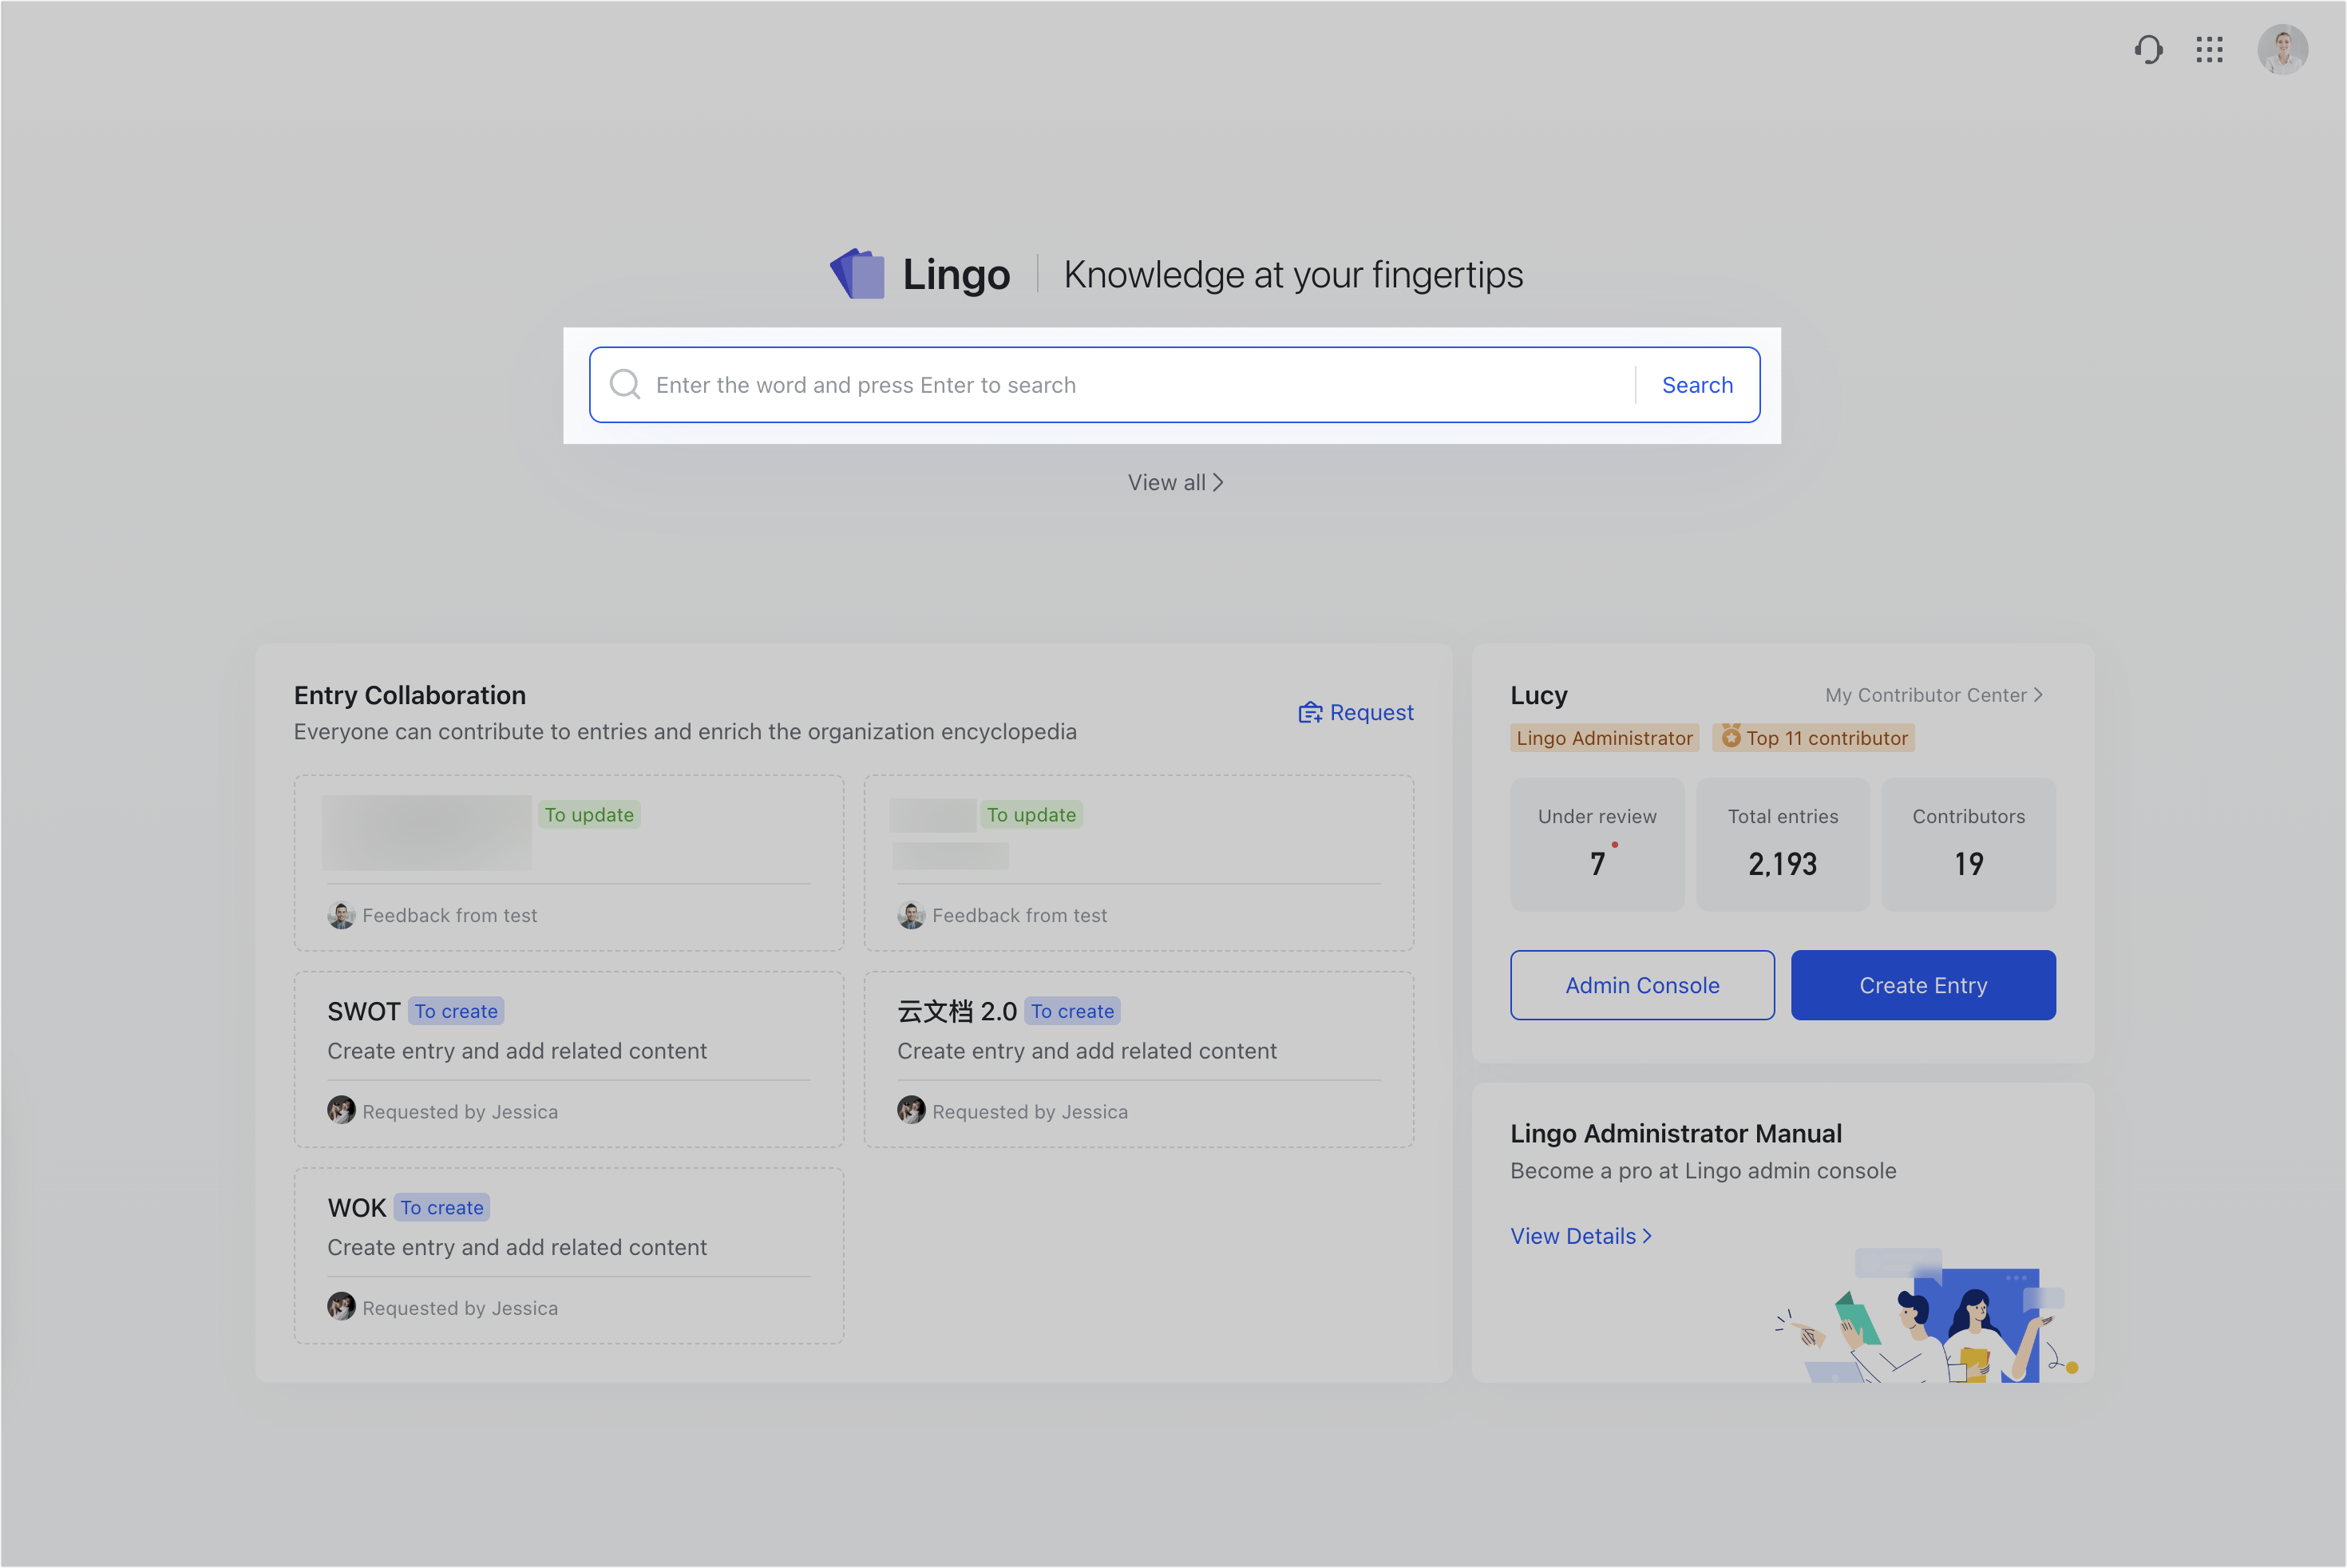Click the Lingo logo icon
This screenshot has width=2347, height=1568.
[858, 274]
